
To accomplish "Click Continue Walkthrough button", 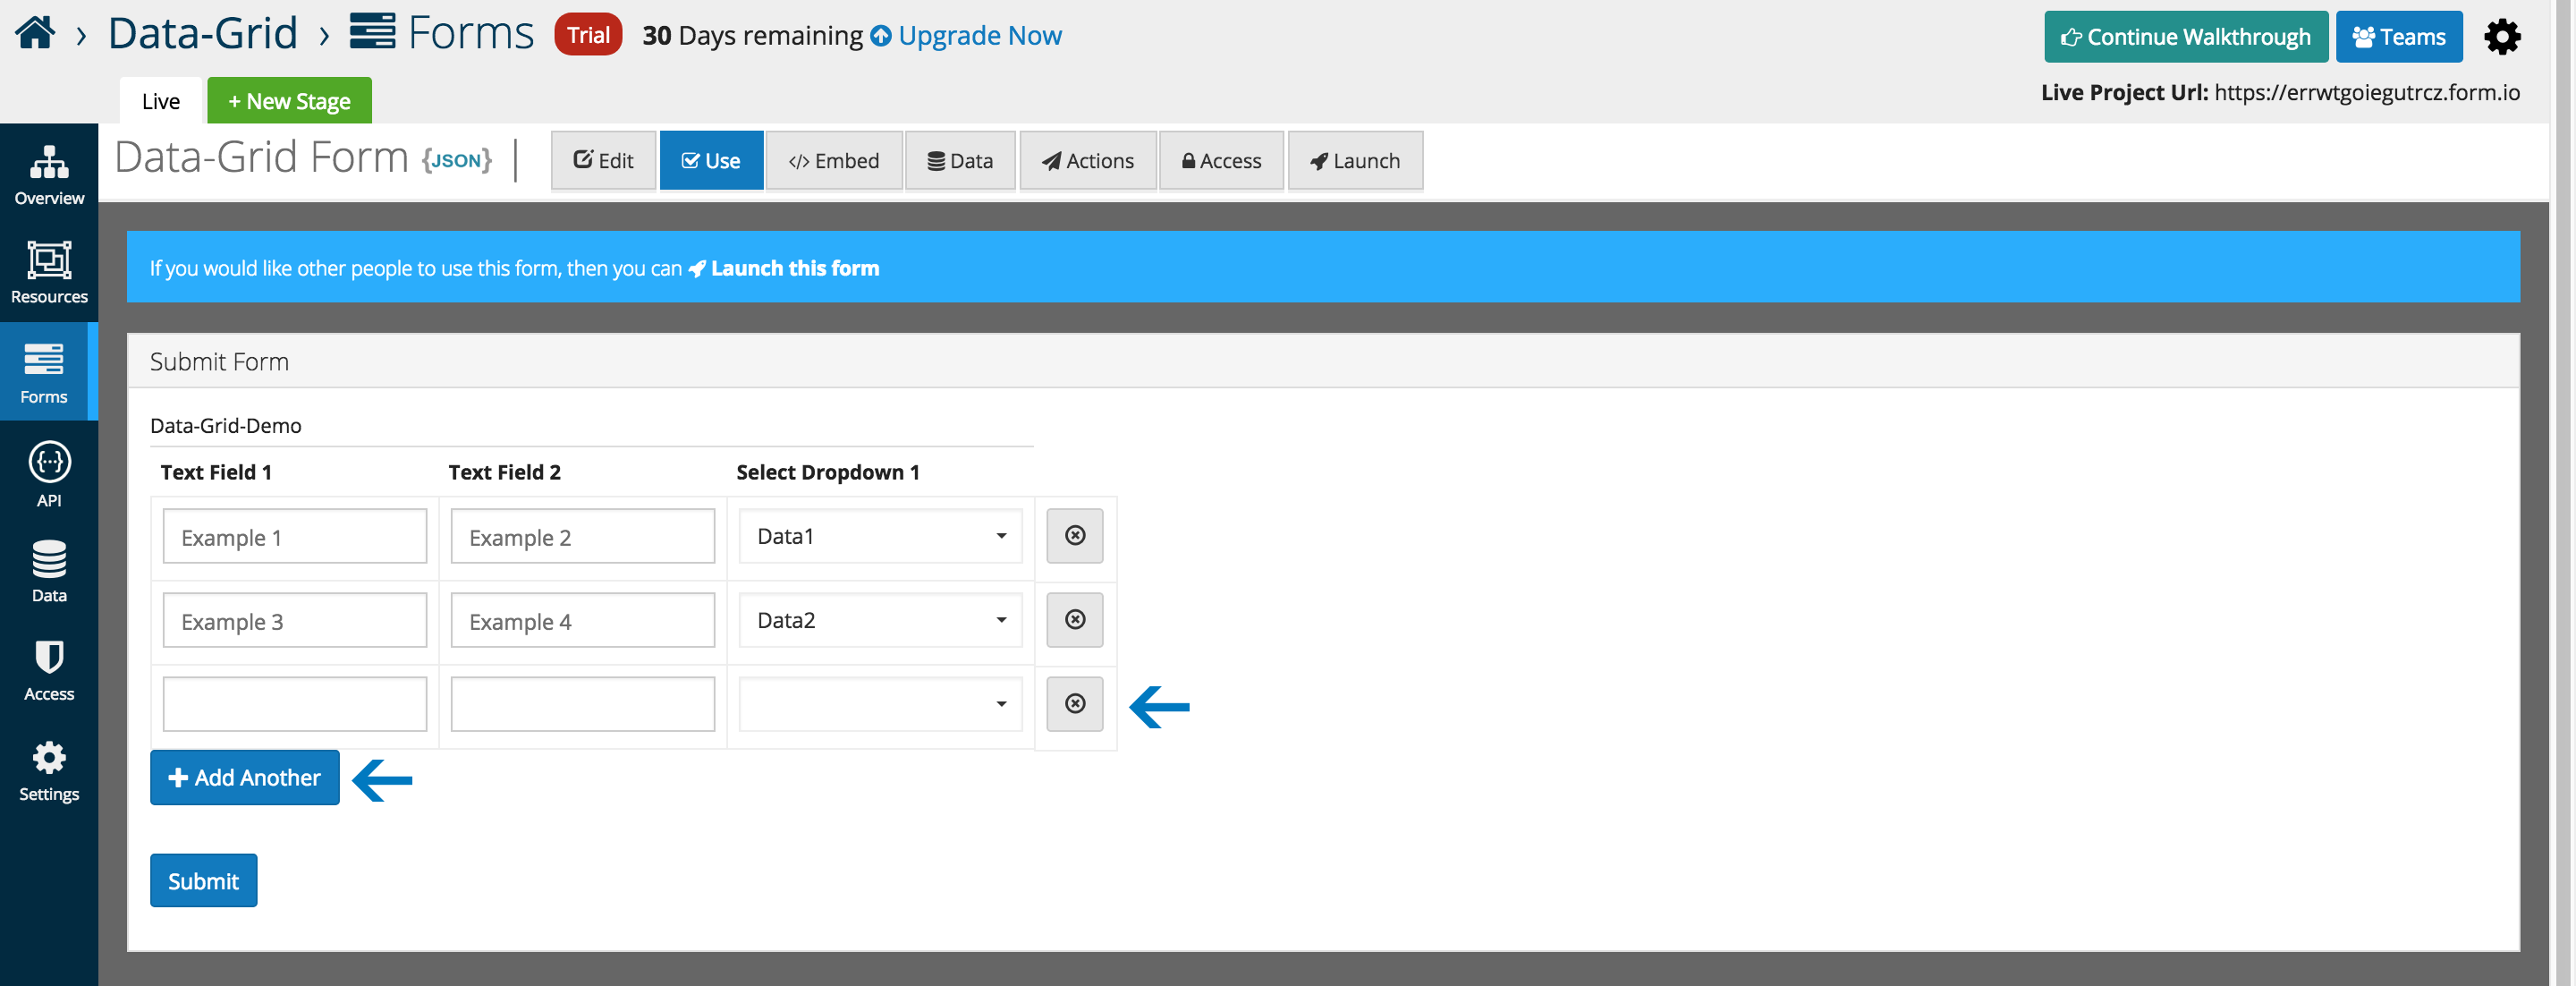I will (2186, 37).
